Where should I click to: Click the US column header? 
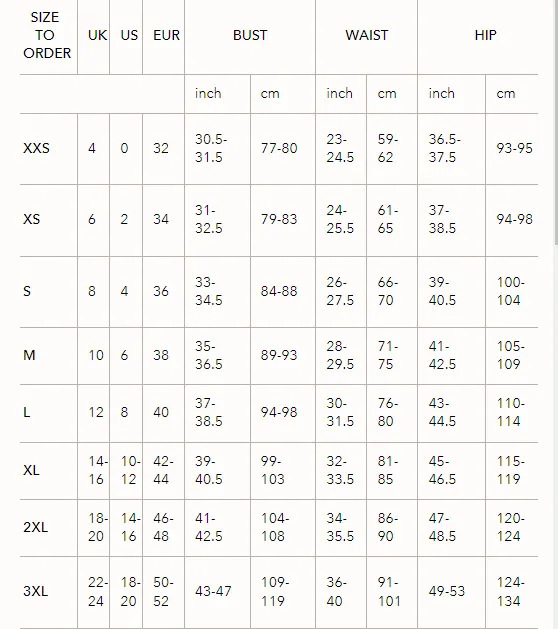pyautogui.click(x=129, y=35)
